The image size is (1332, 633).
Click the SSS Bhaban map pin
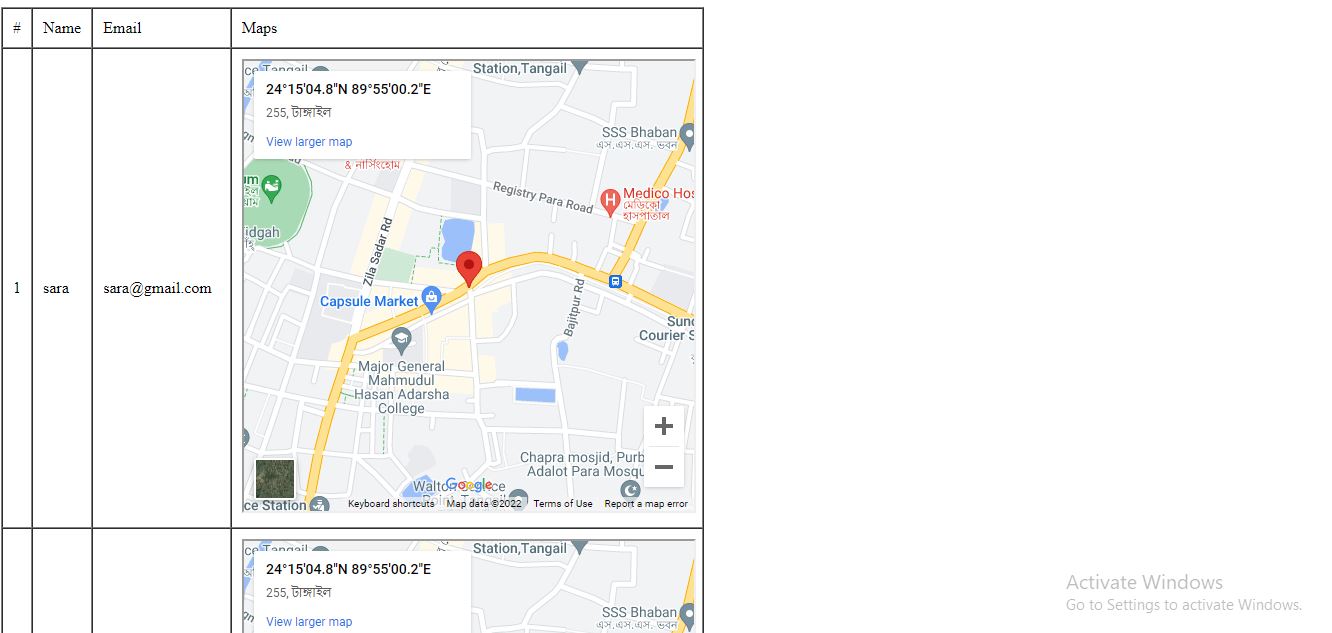tap(687, 134)
